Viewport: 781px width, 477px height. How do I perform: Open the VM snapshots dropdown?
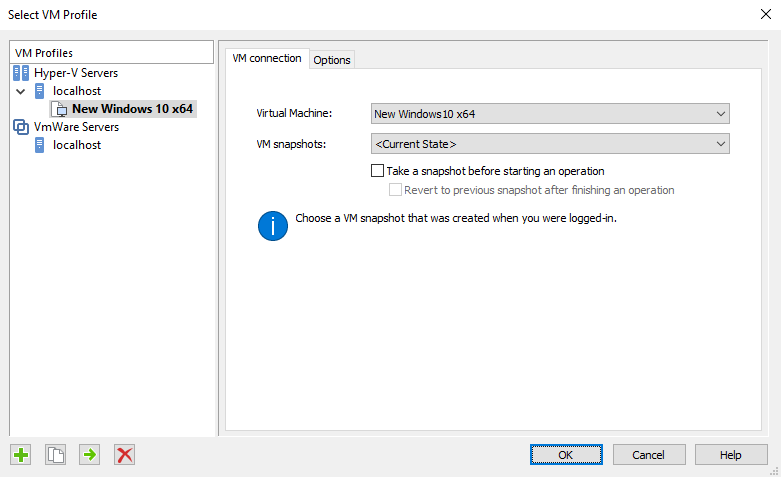(x=550, y=143)
